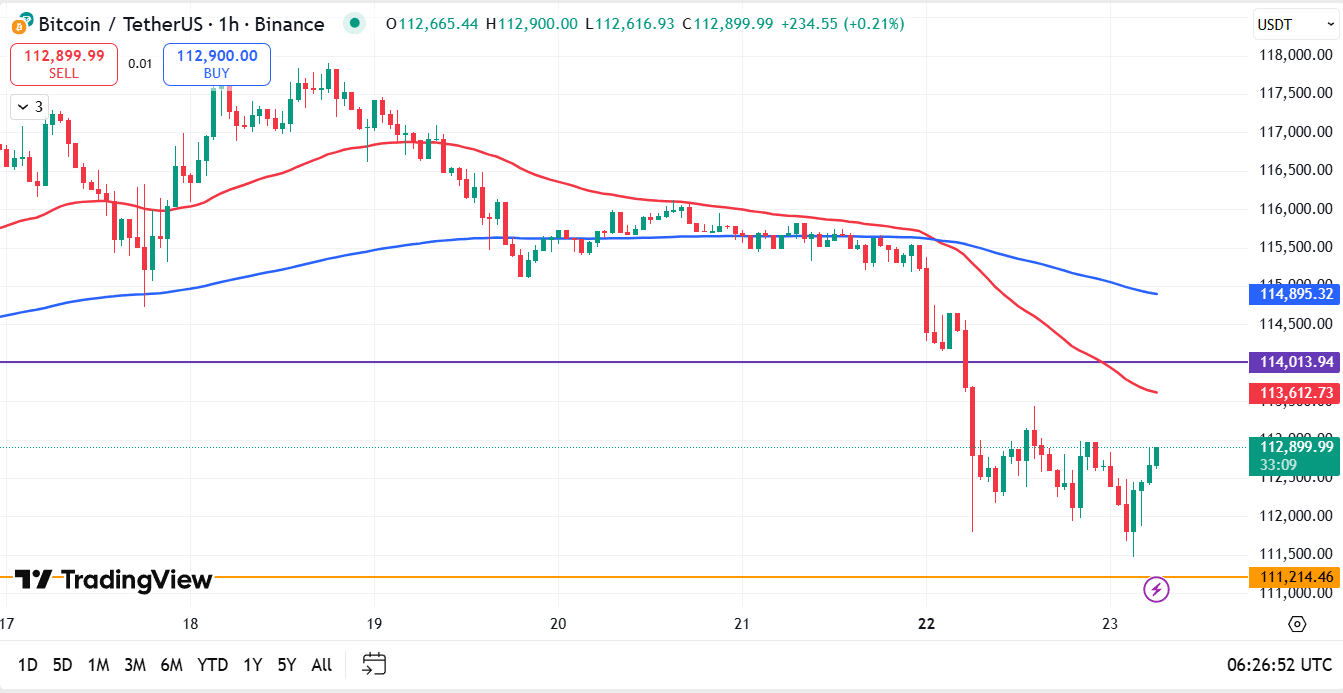1343x693 pixels.
Task: Click the red 113,612.73 moving average label
Action: click(1295, 393)
